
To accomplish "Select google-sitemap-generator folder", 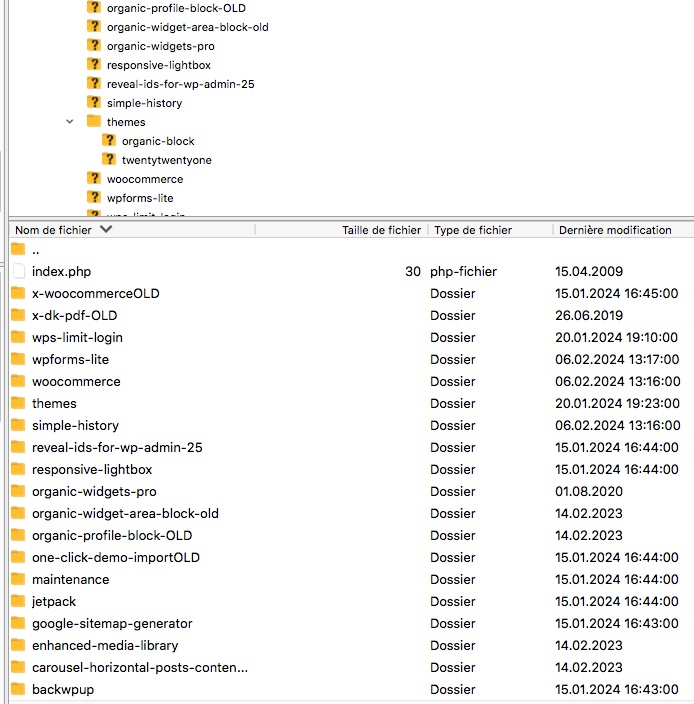I will pos(112,623).
